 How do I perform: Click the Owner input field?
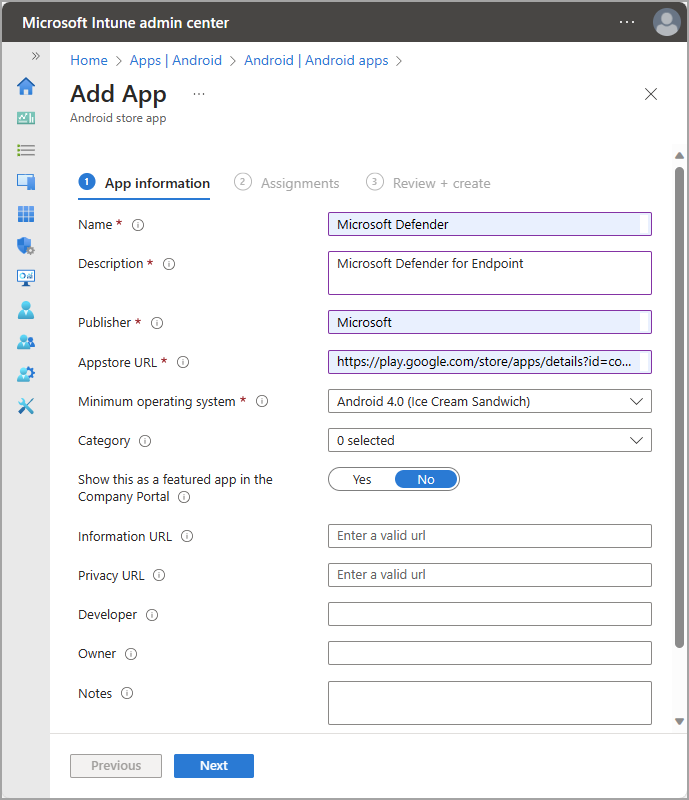(489, 653)
